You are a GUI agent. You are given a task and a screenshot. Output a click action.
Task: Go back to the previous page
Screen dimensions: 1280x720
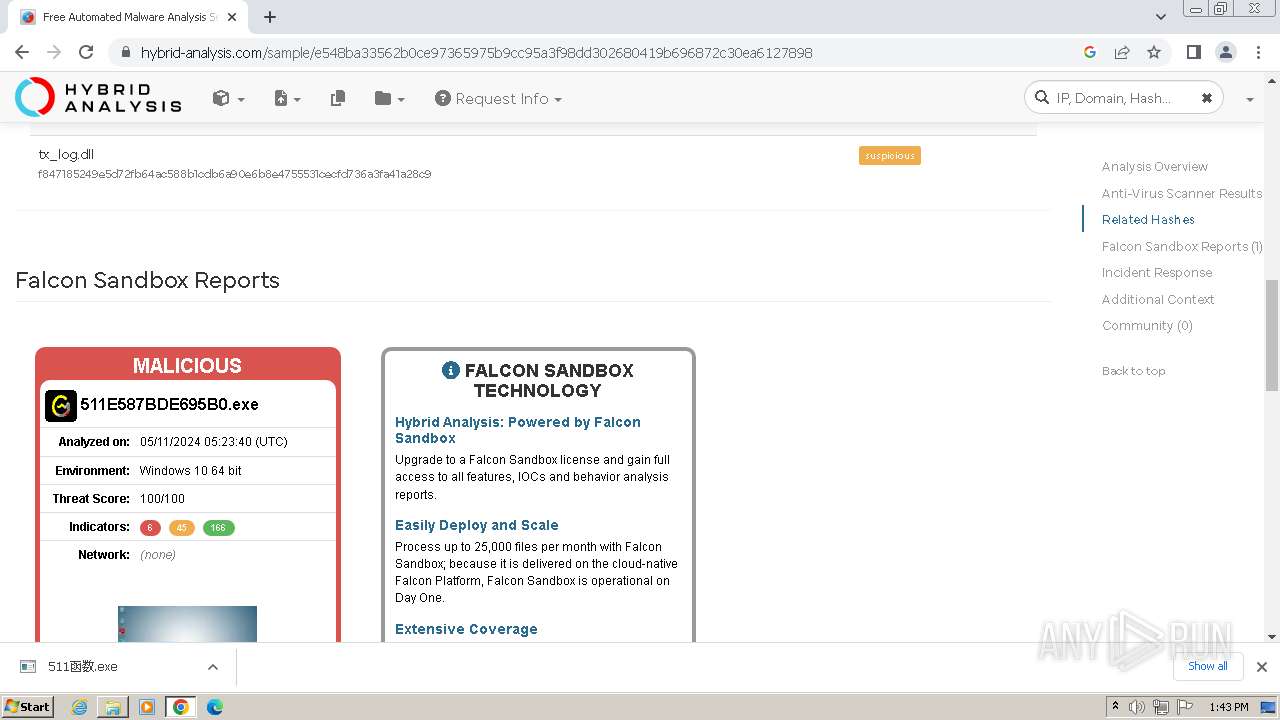click(22, 52)
